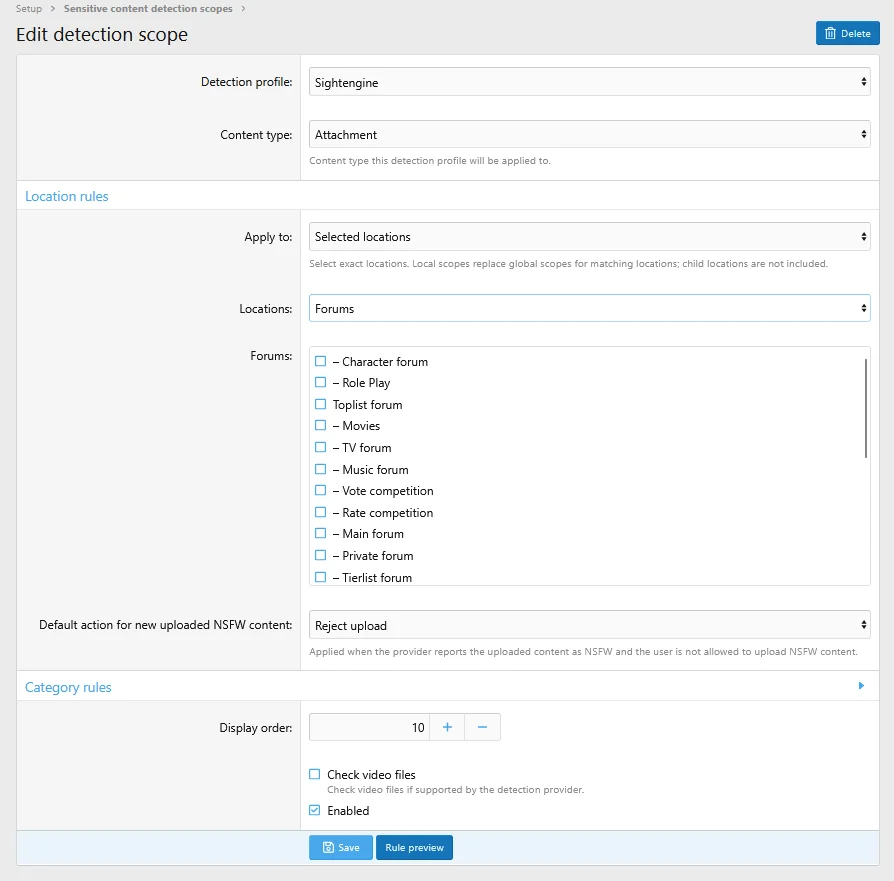Go to Setup breadcrumb link
This screenshot has height=881, width=894.
[x=29, y=9]
